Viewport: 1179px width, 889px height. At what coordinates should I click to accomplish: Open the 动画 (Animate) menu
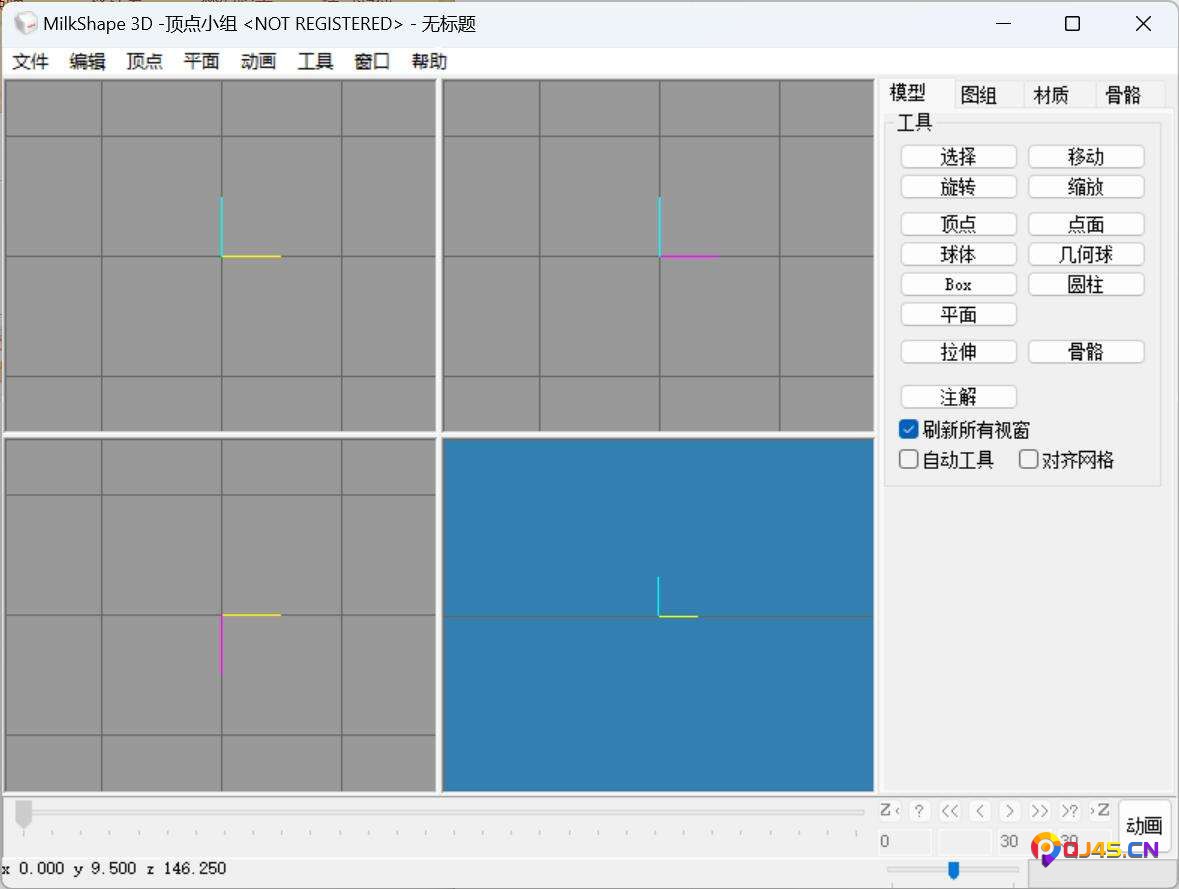tap(257, 61)
